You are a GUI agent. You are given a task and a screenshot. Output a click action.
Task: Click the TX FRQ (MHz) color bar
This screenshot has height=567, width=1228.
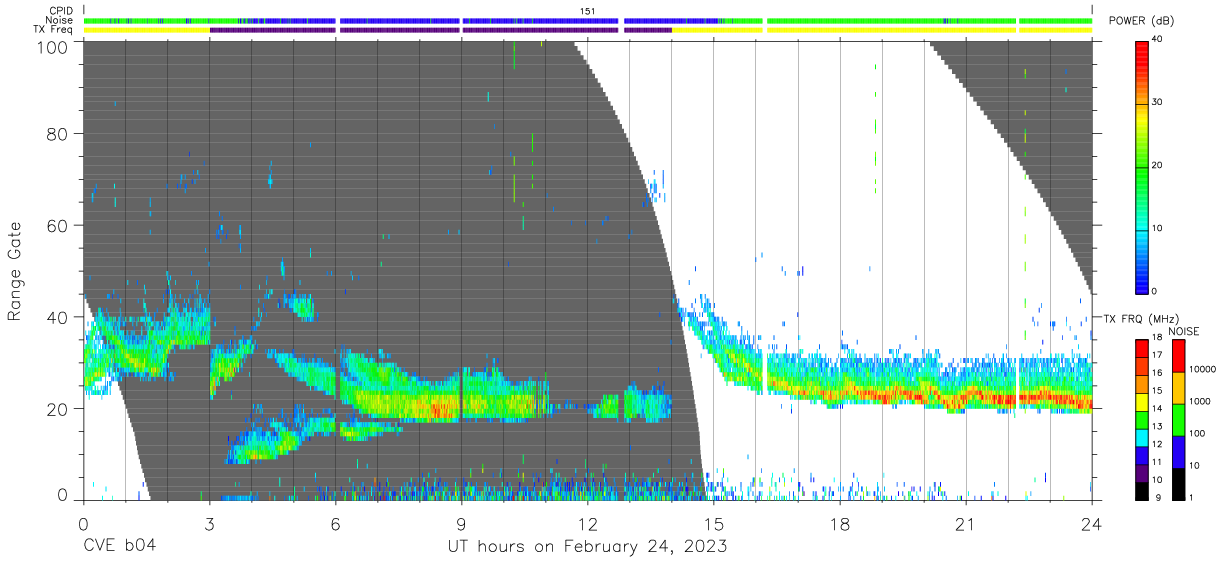click(x=1142, y=418)
